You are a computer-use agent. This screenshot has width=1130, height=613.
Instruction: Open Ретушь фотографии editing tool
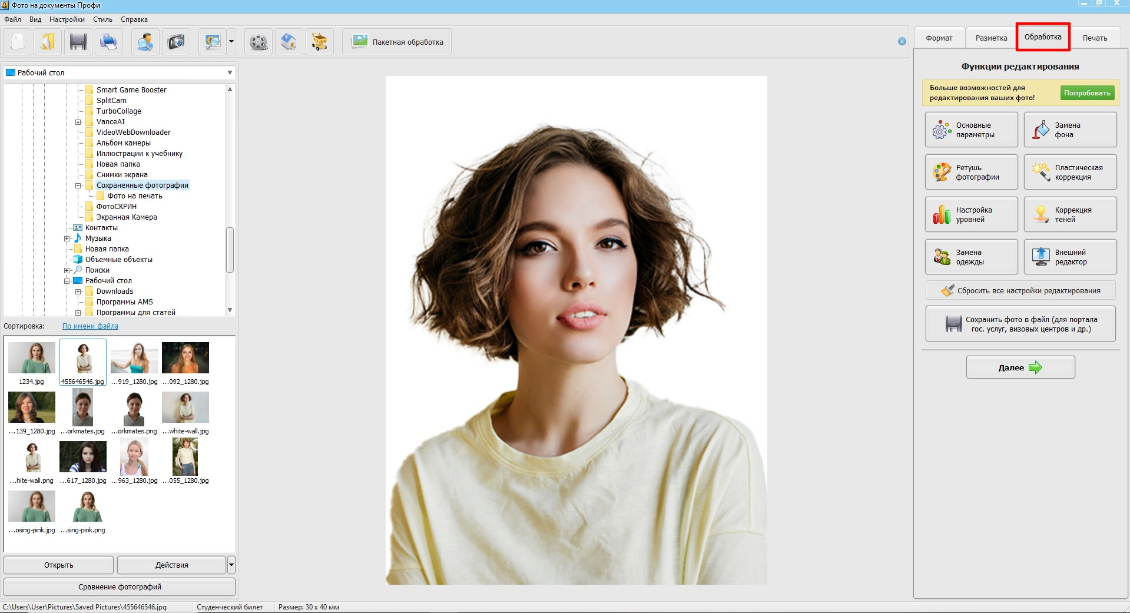(x=972, y=172)
